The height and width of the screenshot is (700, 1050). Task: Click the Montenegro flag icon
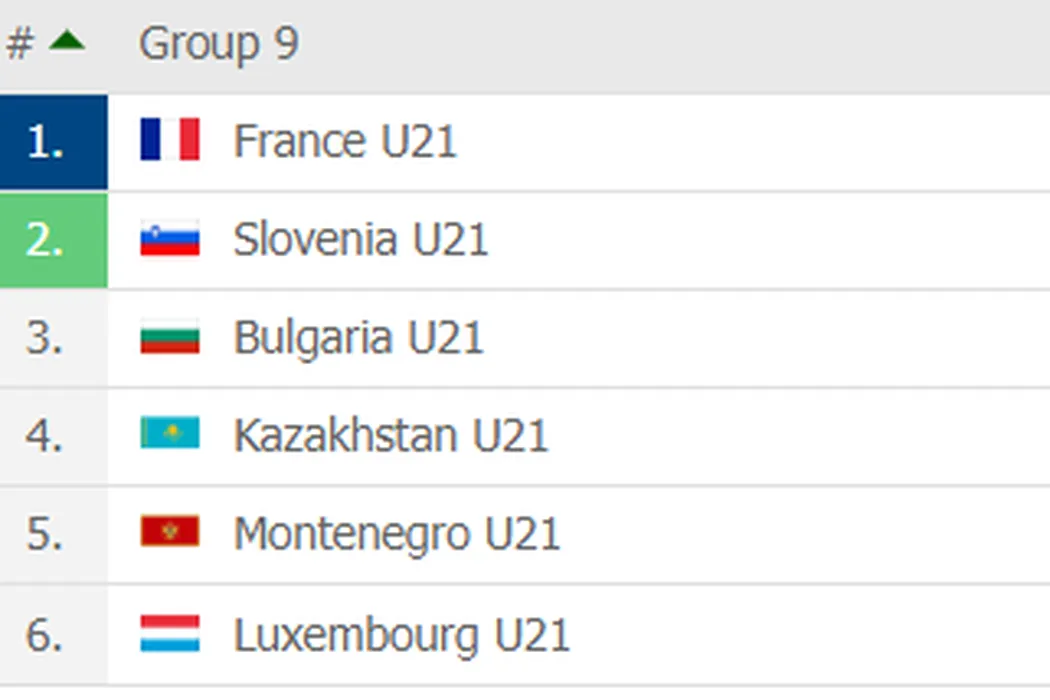[x=170, y=532]
